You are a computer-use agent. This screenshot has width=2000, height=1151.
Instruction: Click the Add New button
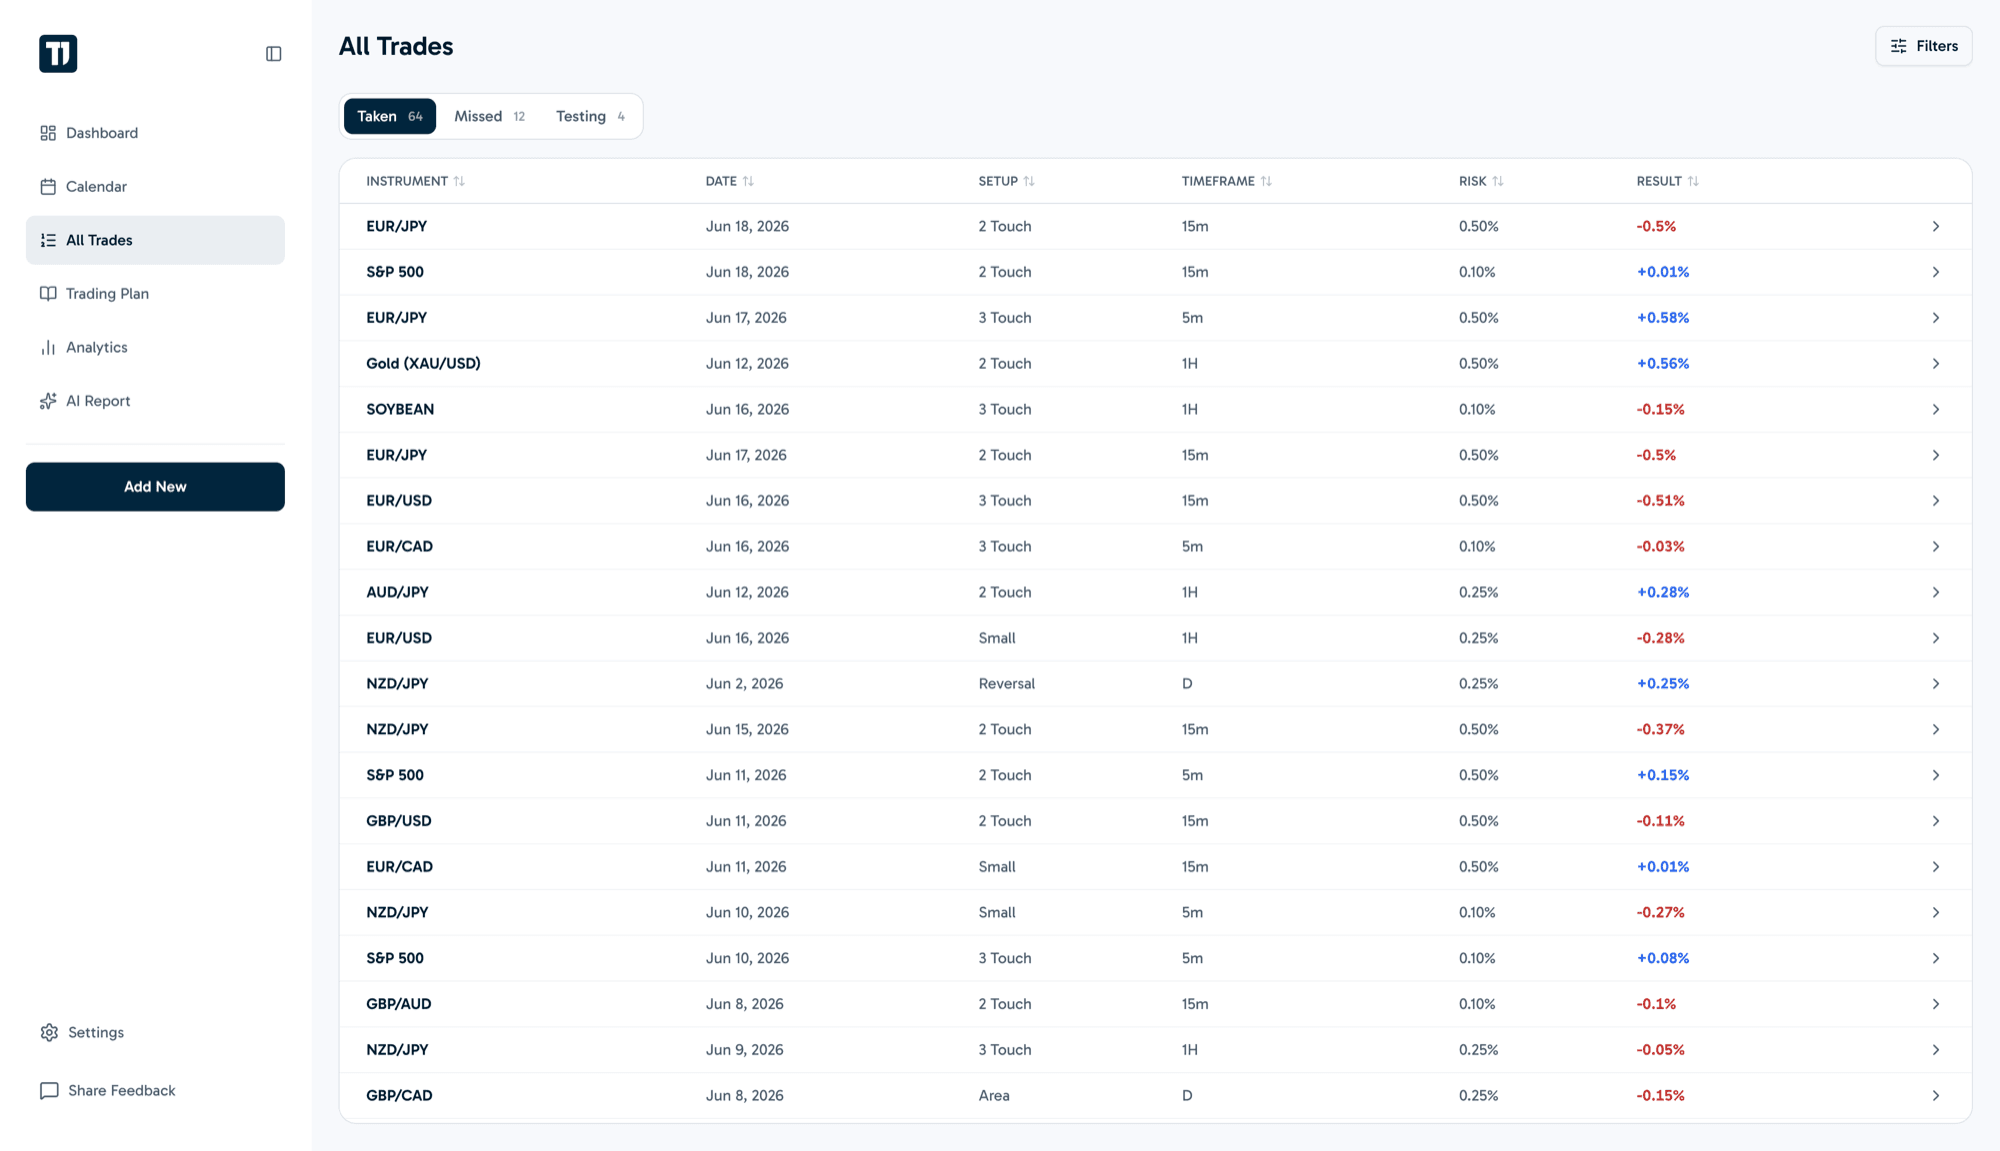[x=155, y=487]
